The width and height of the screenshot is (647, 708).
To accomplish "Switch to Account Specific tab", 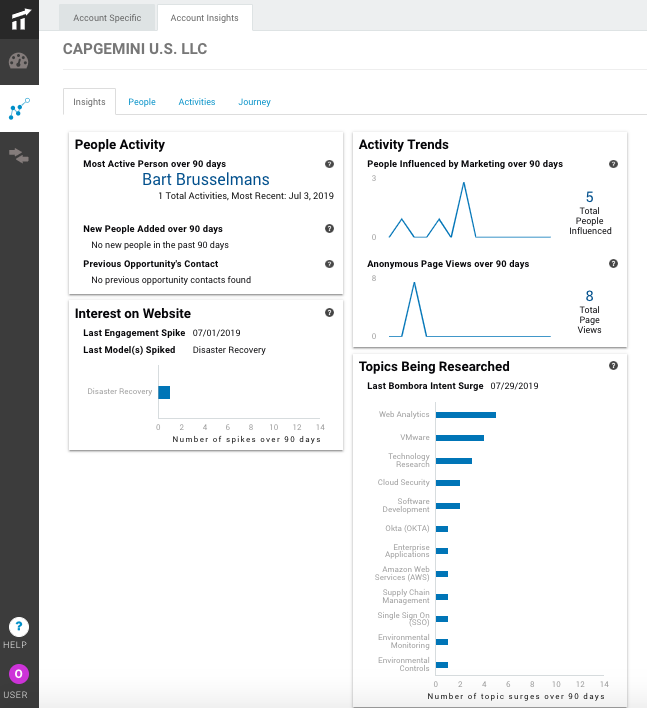I will (107, 18).
